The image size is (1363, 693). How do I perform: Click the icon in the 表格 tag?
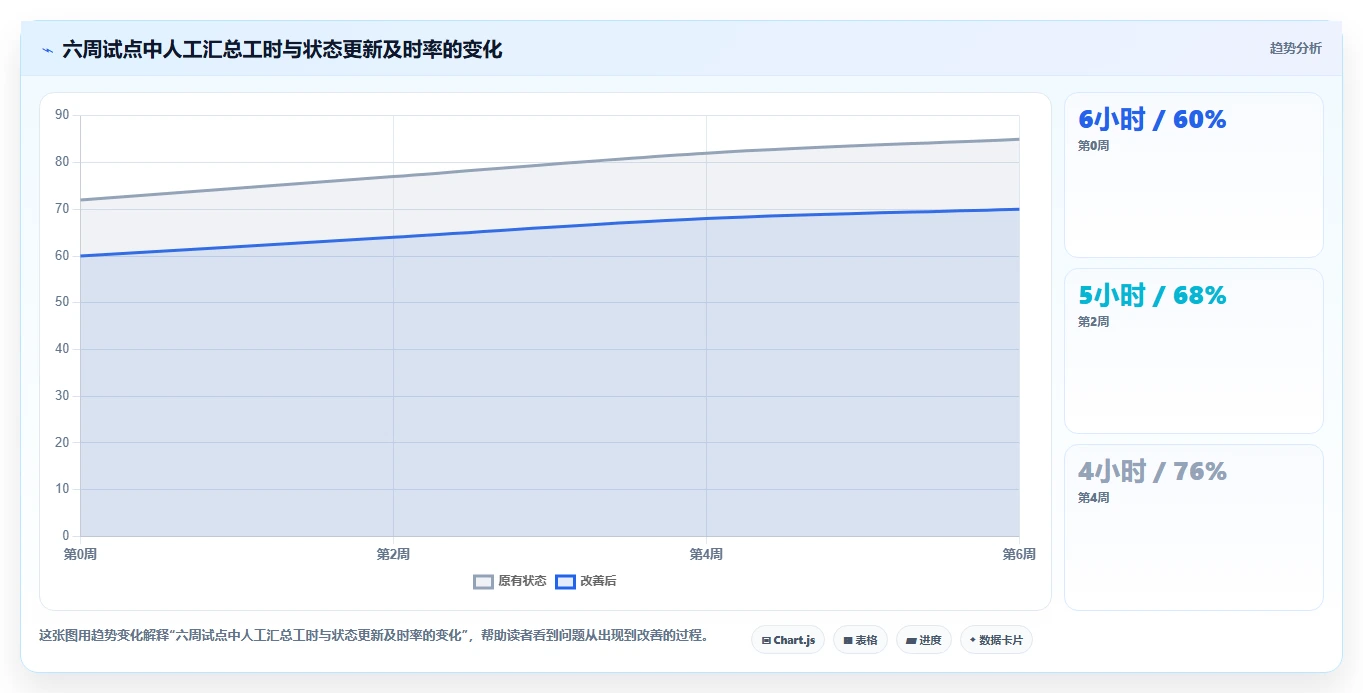pyautogui.click(x=848, y=640)
